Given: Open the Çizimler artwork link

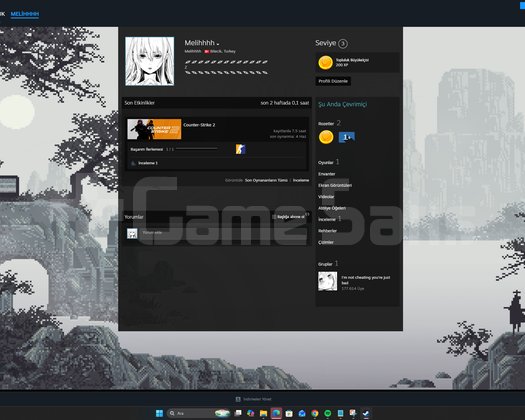Looking at the screenshot, I should pos(326,242).
